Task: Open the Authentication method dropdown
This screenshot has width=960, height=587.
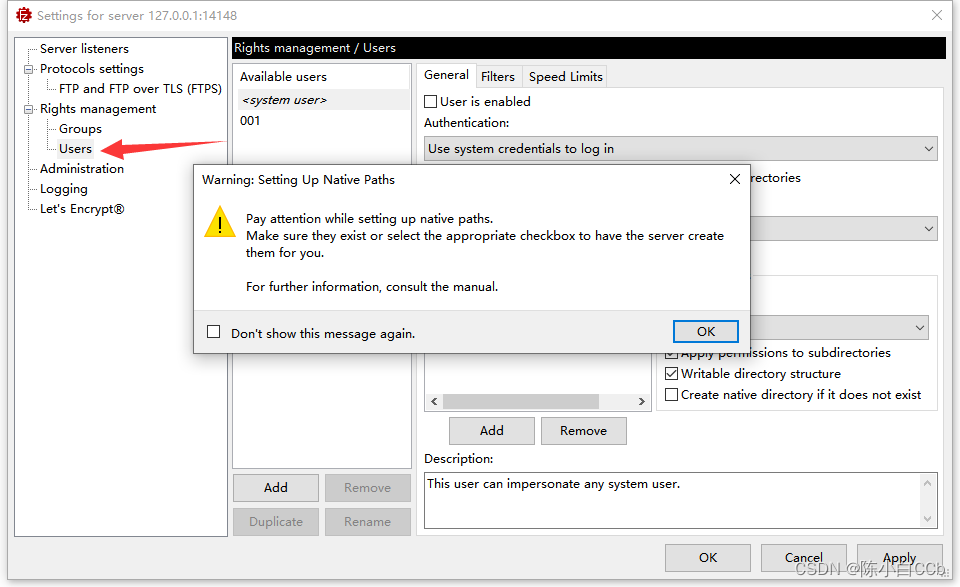Action: [x=680, y=149]
